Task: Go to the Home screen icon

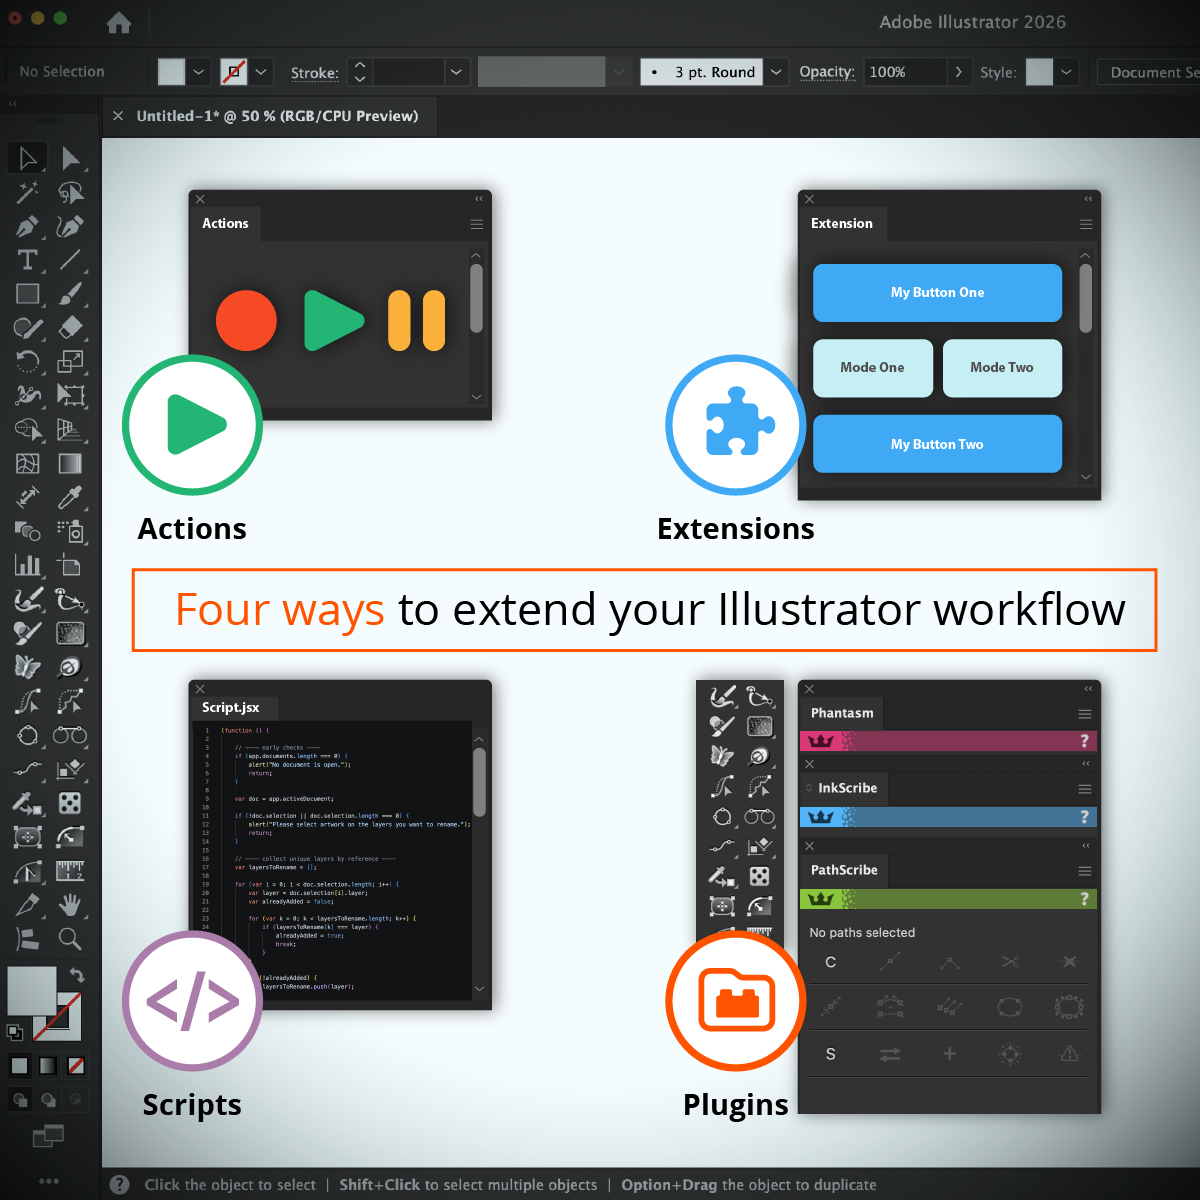Action: click(x=119, y=23)
